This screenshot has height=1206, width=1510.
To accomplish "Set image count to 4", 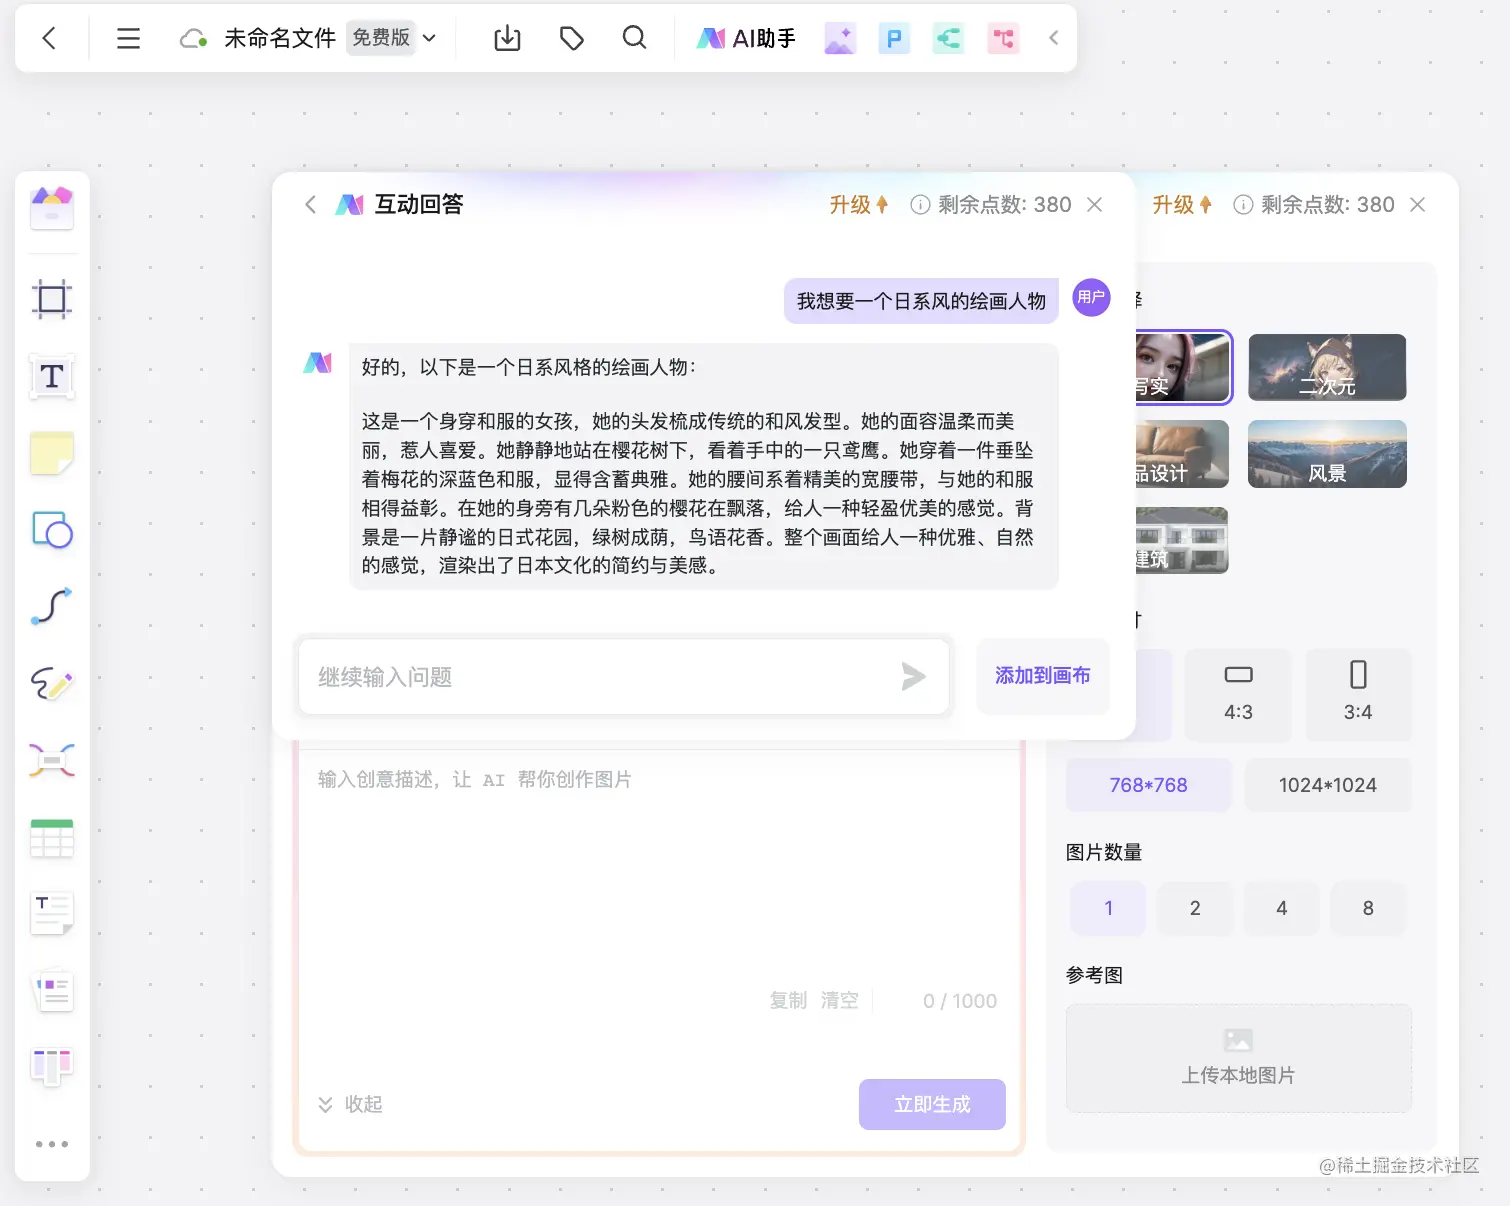I will pyautogui.click(x=1281, y=908).
